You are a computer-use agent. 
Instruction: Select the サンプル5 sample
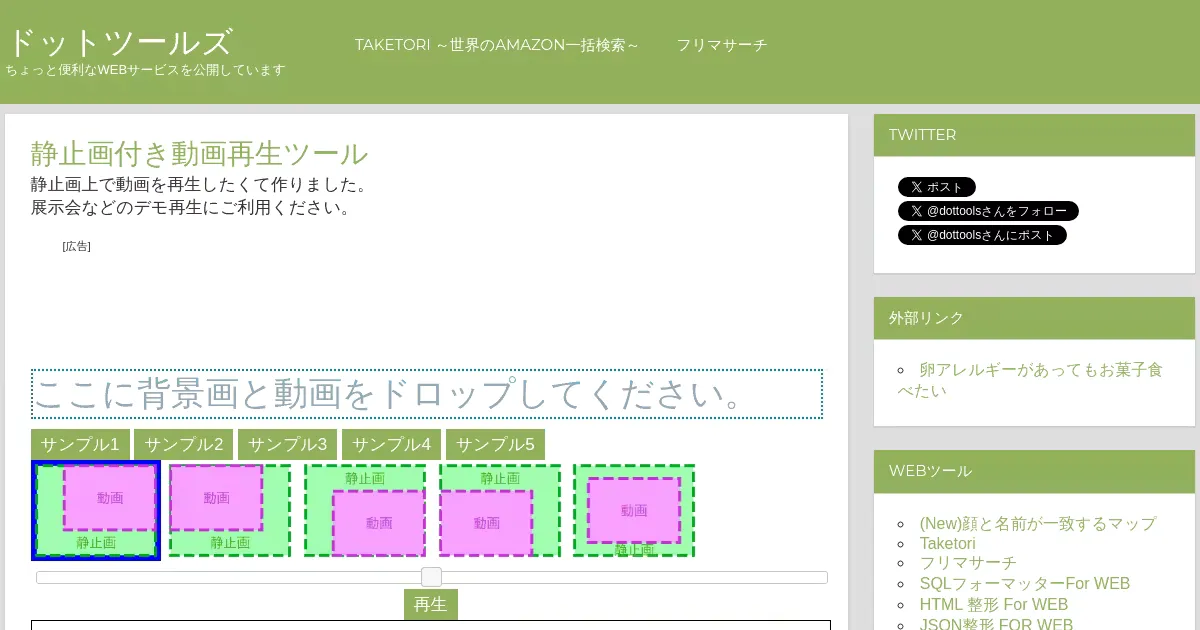495,445
